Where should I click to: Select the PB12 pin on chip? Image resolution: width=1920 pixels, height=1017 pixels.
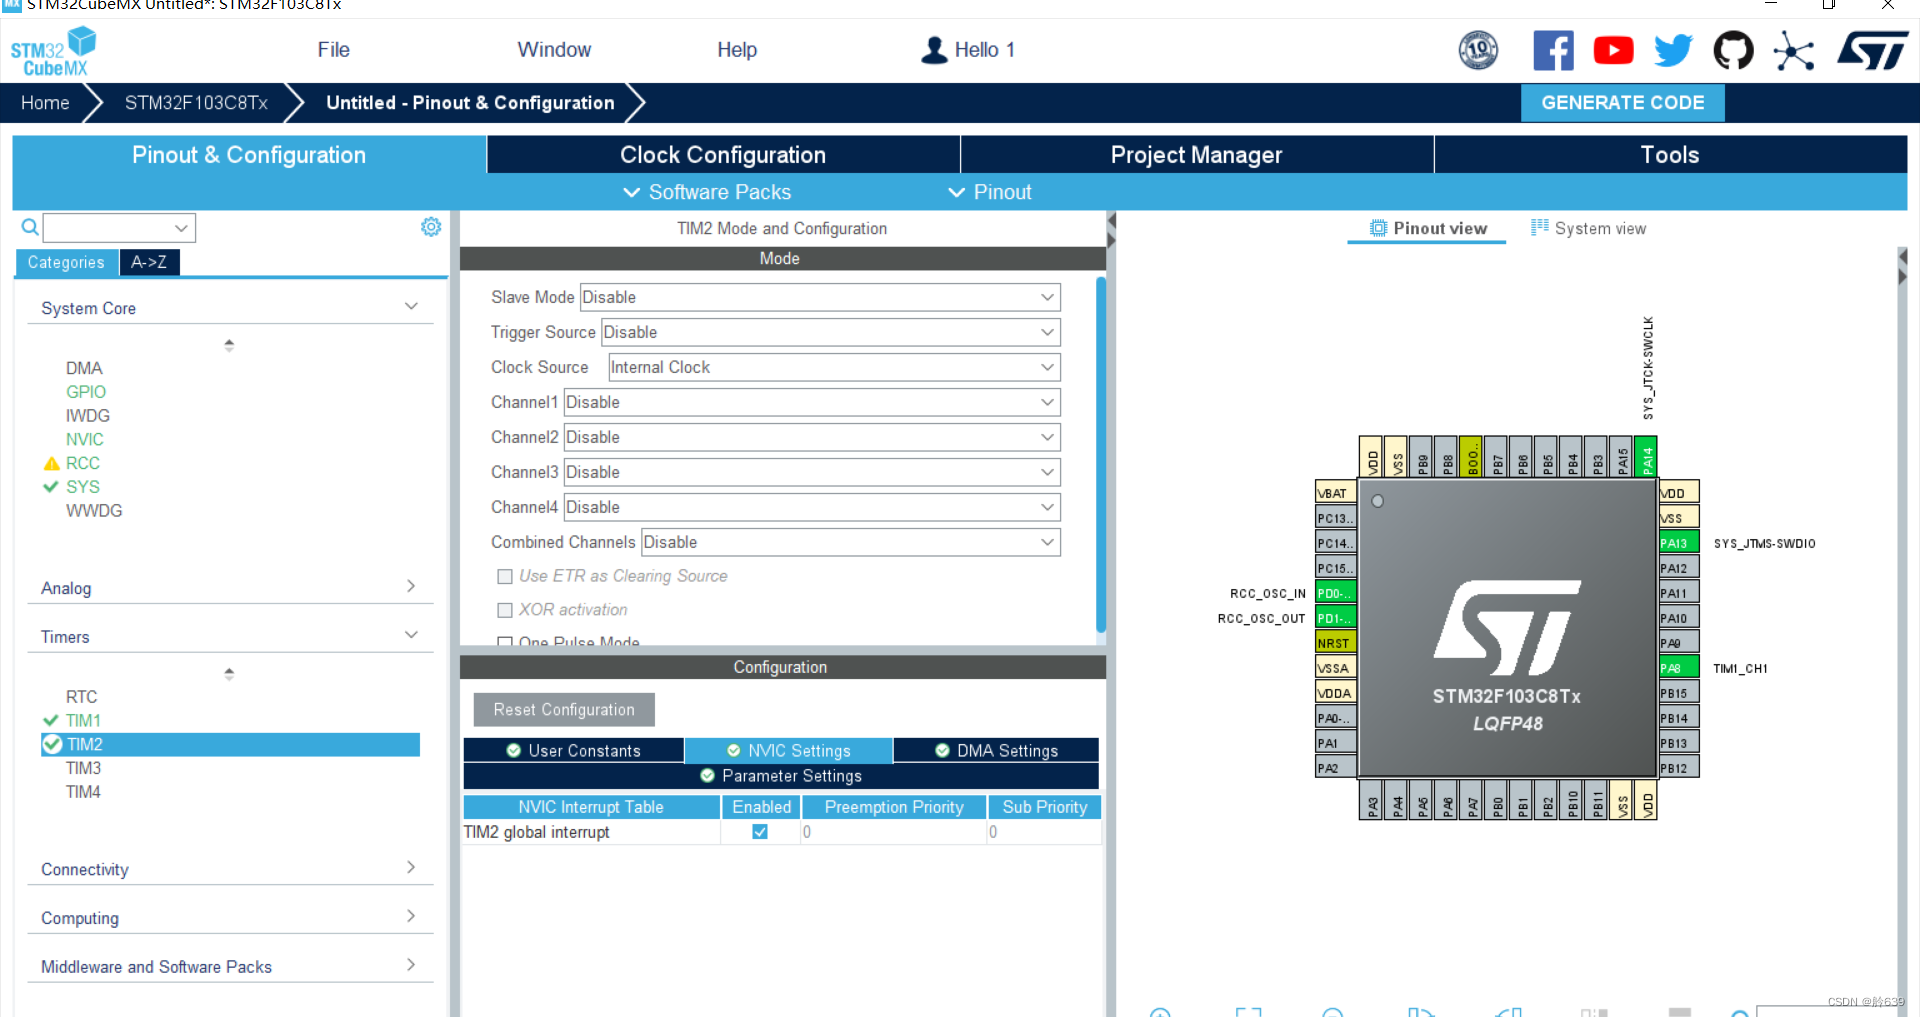click(x=1679, y=768)
